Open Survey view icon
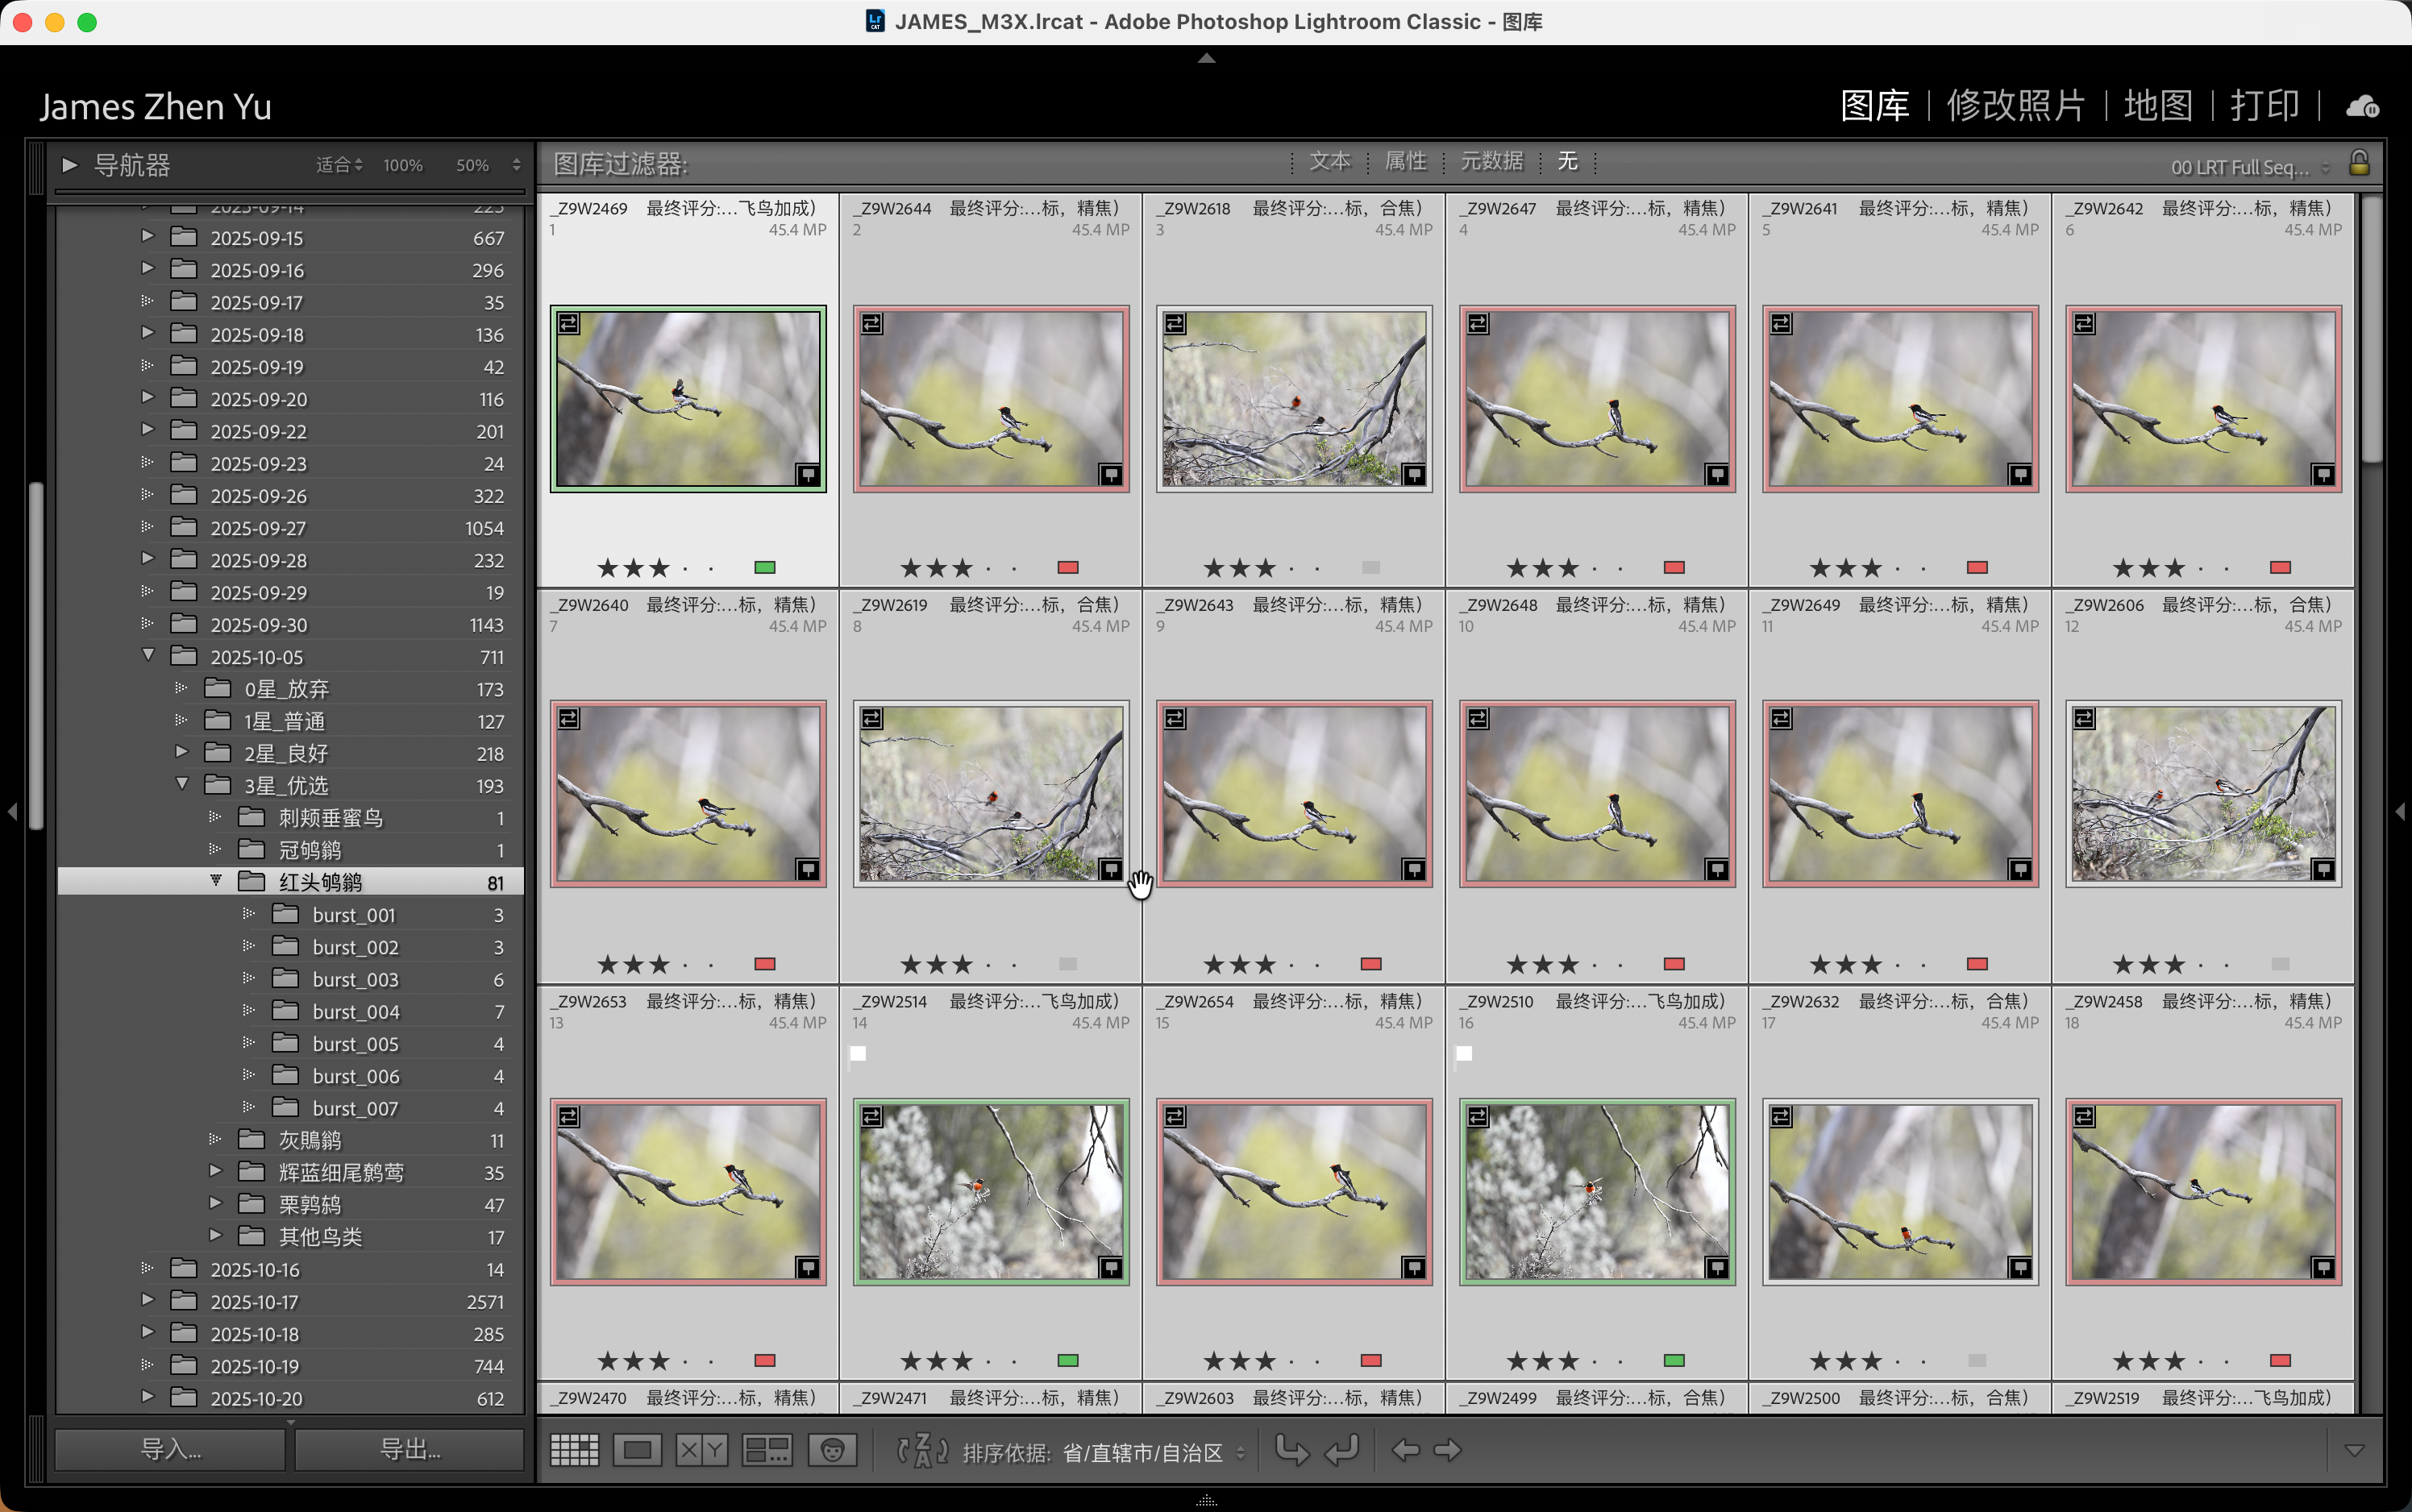Image resolution: width=2412 pixels, height=1512 pixels. point(767,1449)
